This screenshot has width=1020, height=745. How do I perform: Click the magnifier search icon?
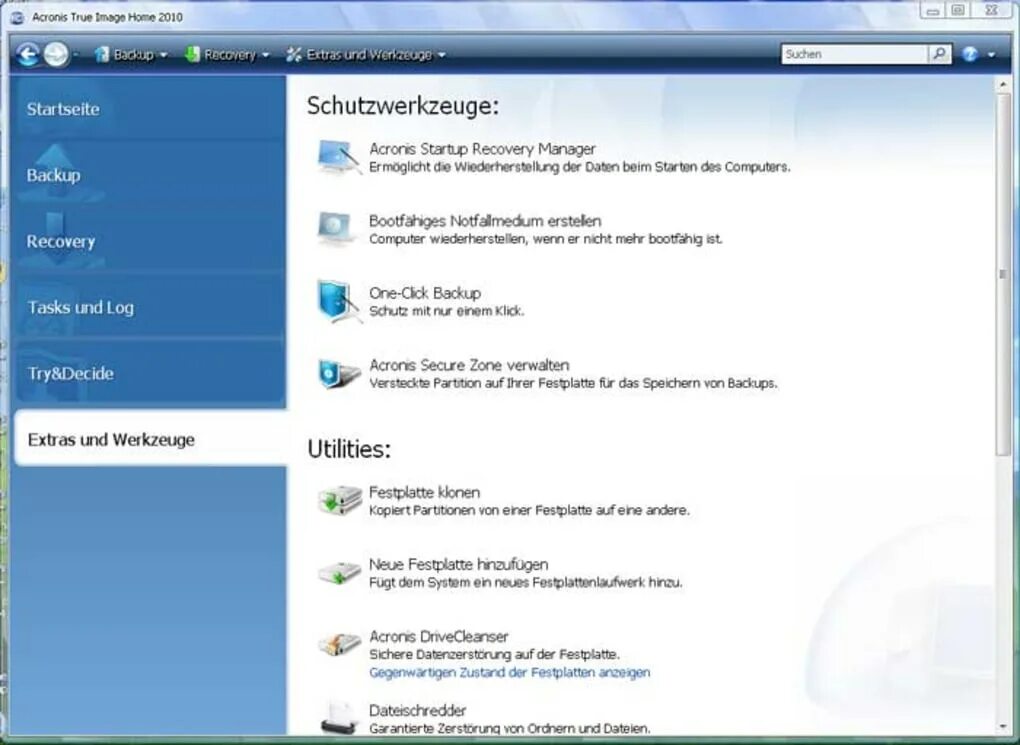pyautogui.click(x=939, y=54)
